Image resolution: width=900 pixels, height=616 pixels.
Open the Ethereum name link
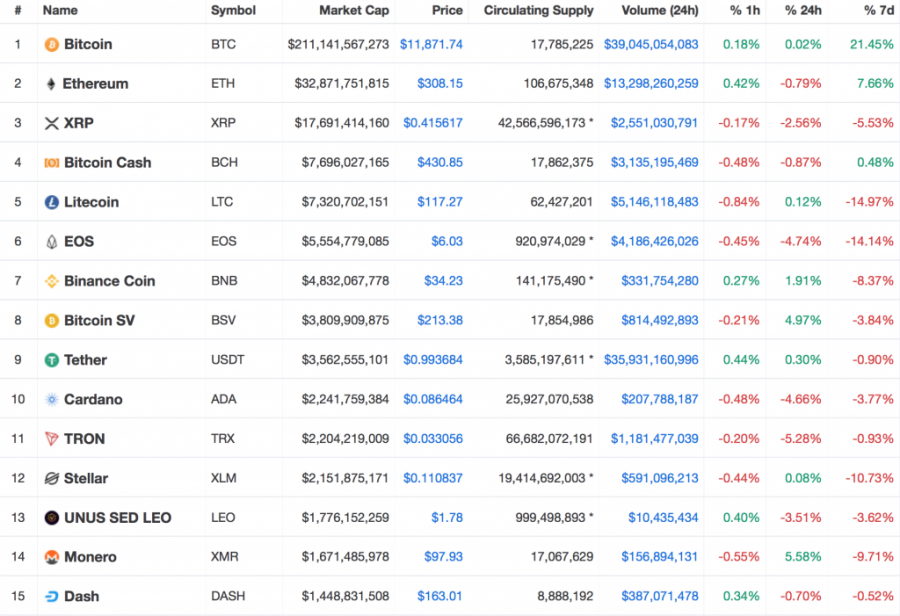95,84
